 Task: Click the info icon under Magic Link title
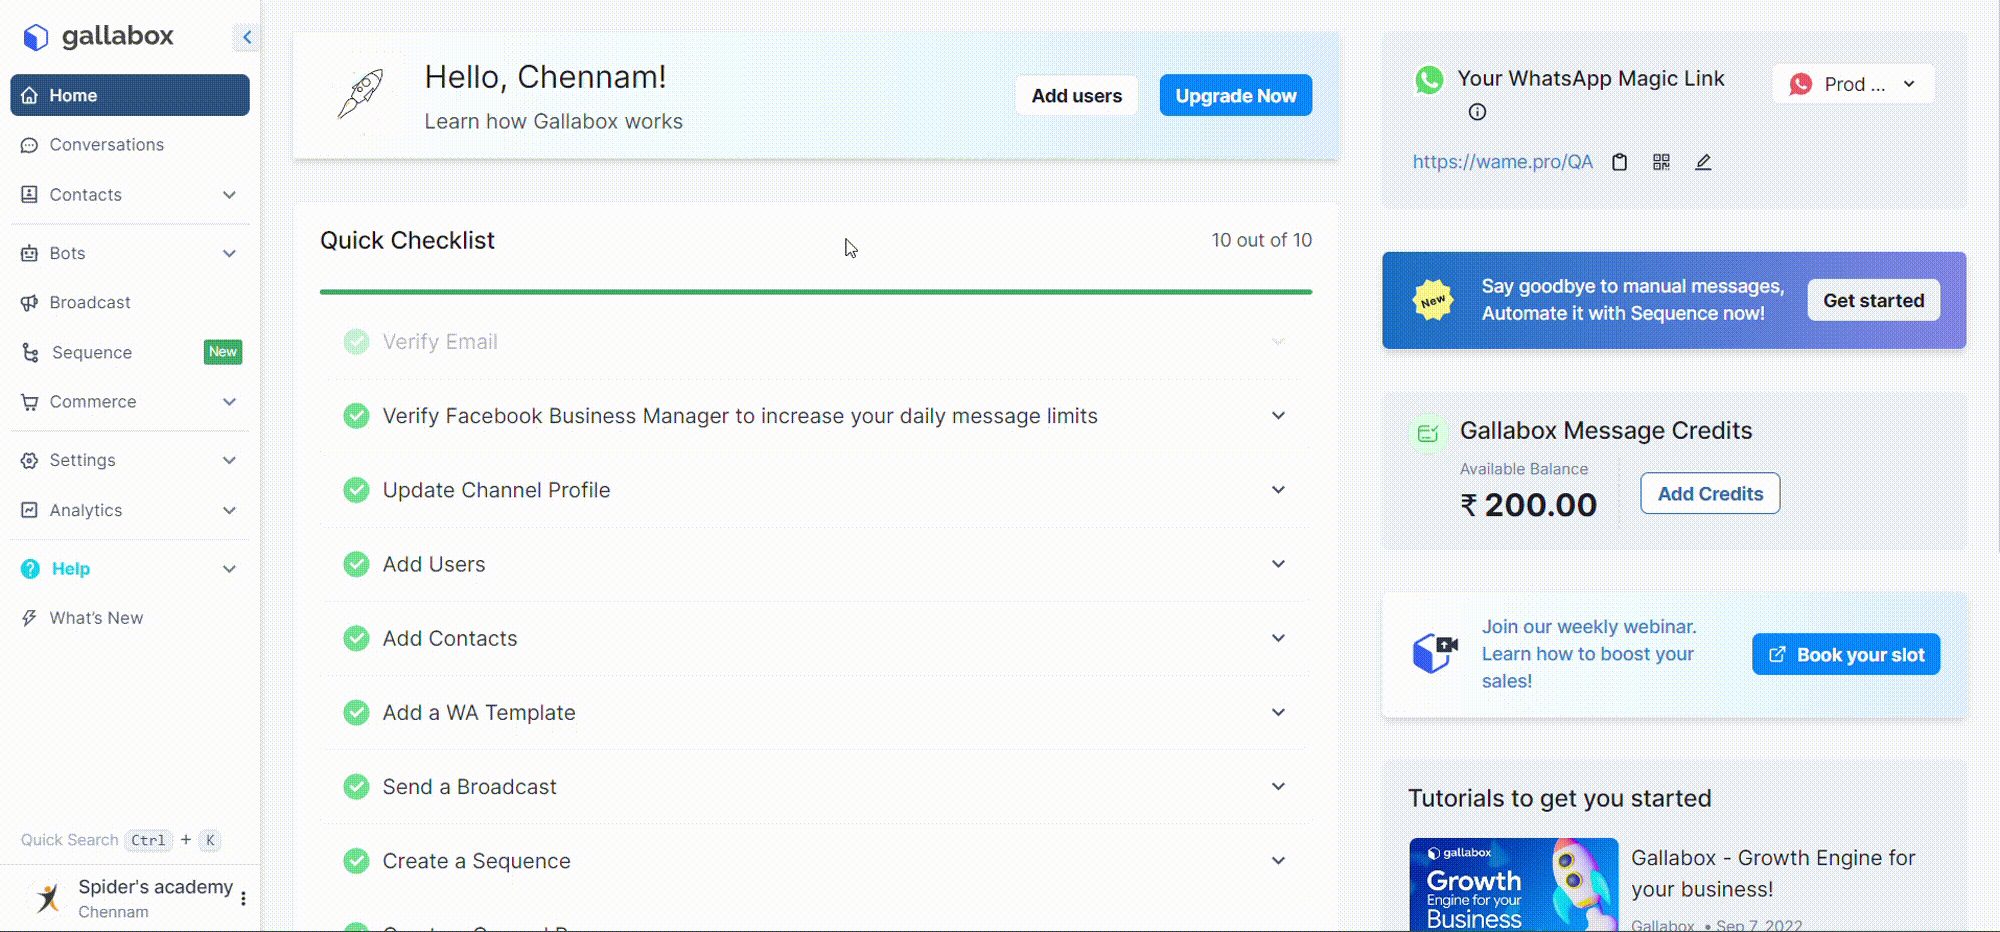click(1477, 112)
